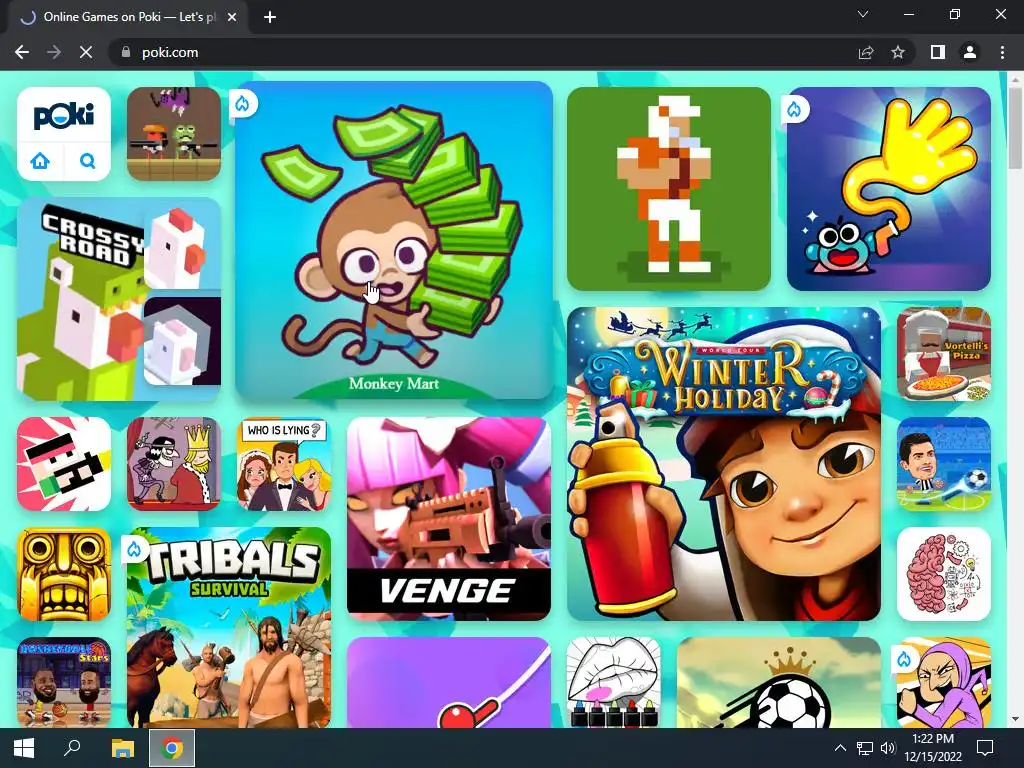
Task: Open the network status tray icon
Action: [865, 748]
